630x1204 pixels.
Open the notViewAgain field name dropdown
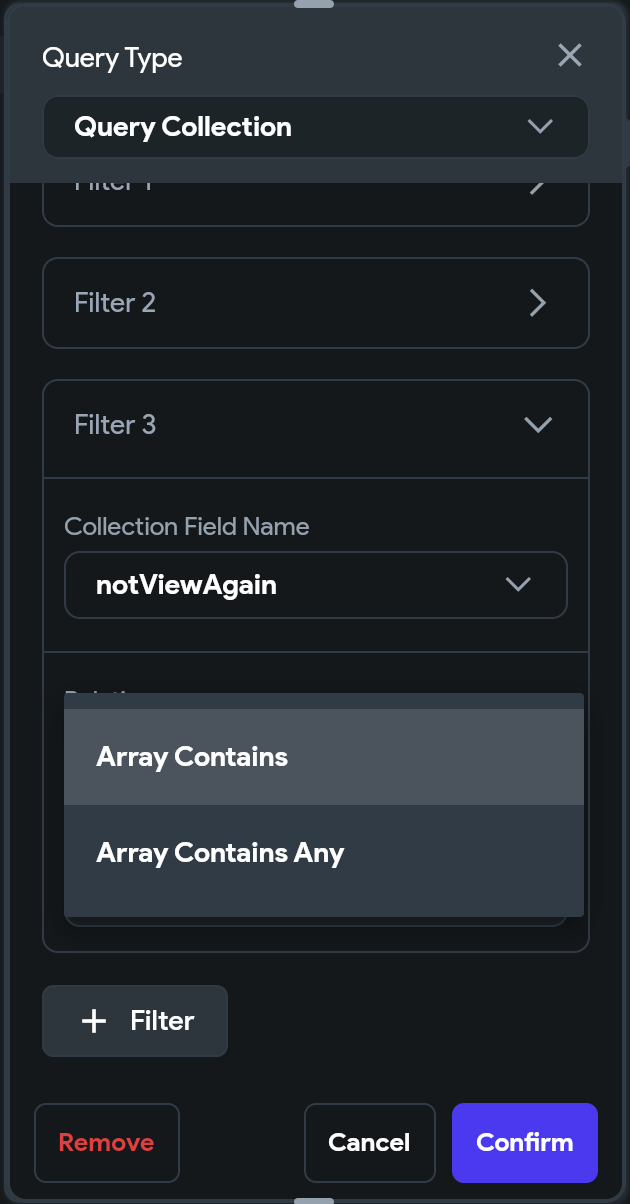[x=315, y=585]
